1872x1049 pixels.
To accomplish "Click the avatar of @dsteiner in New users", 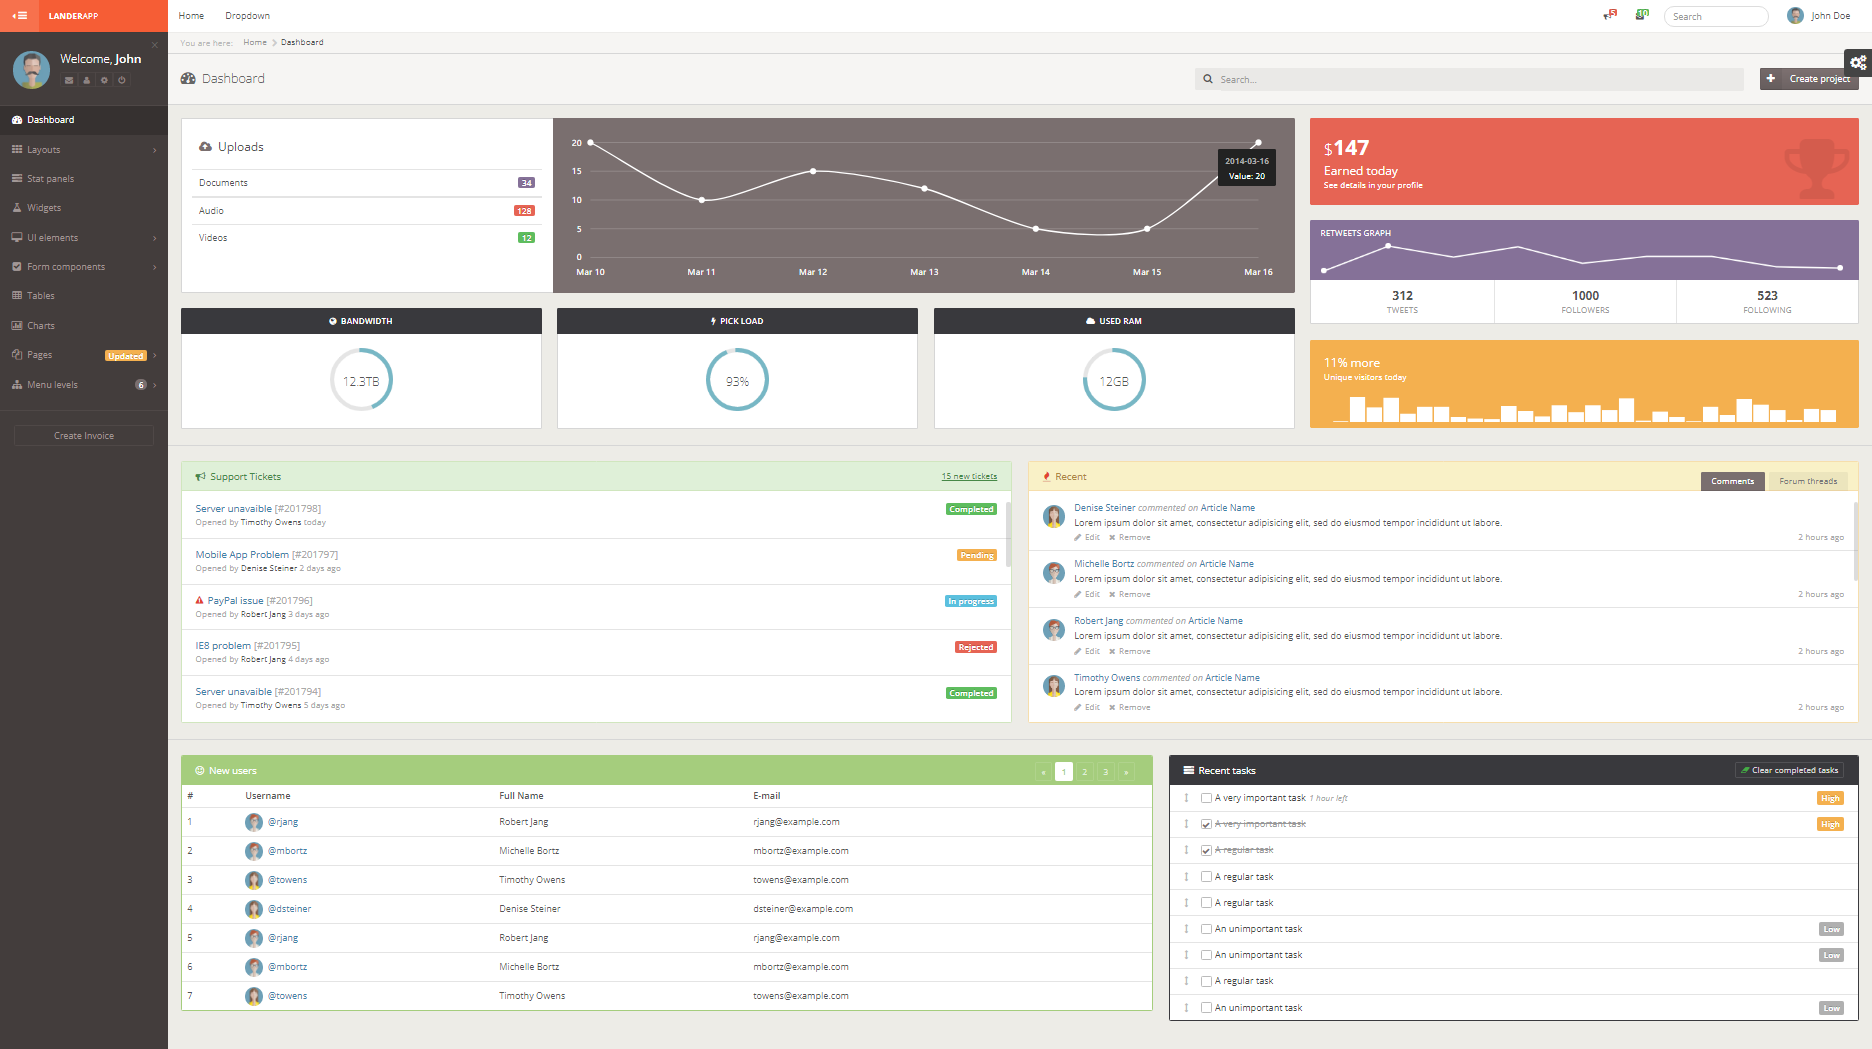I will click(x=254, y=909).
